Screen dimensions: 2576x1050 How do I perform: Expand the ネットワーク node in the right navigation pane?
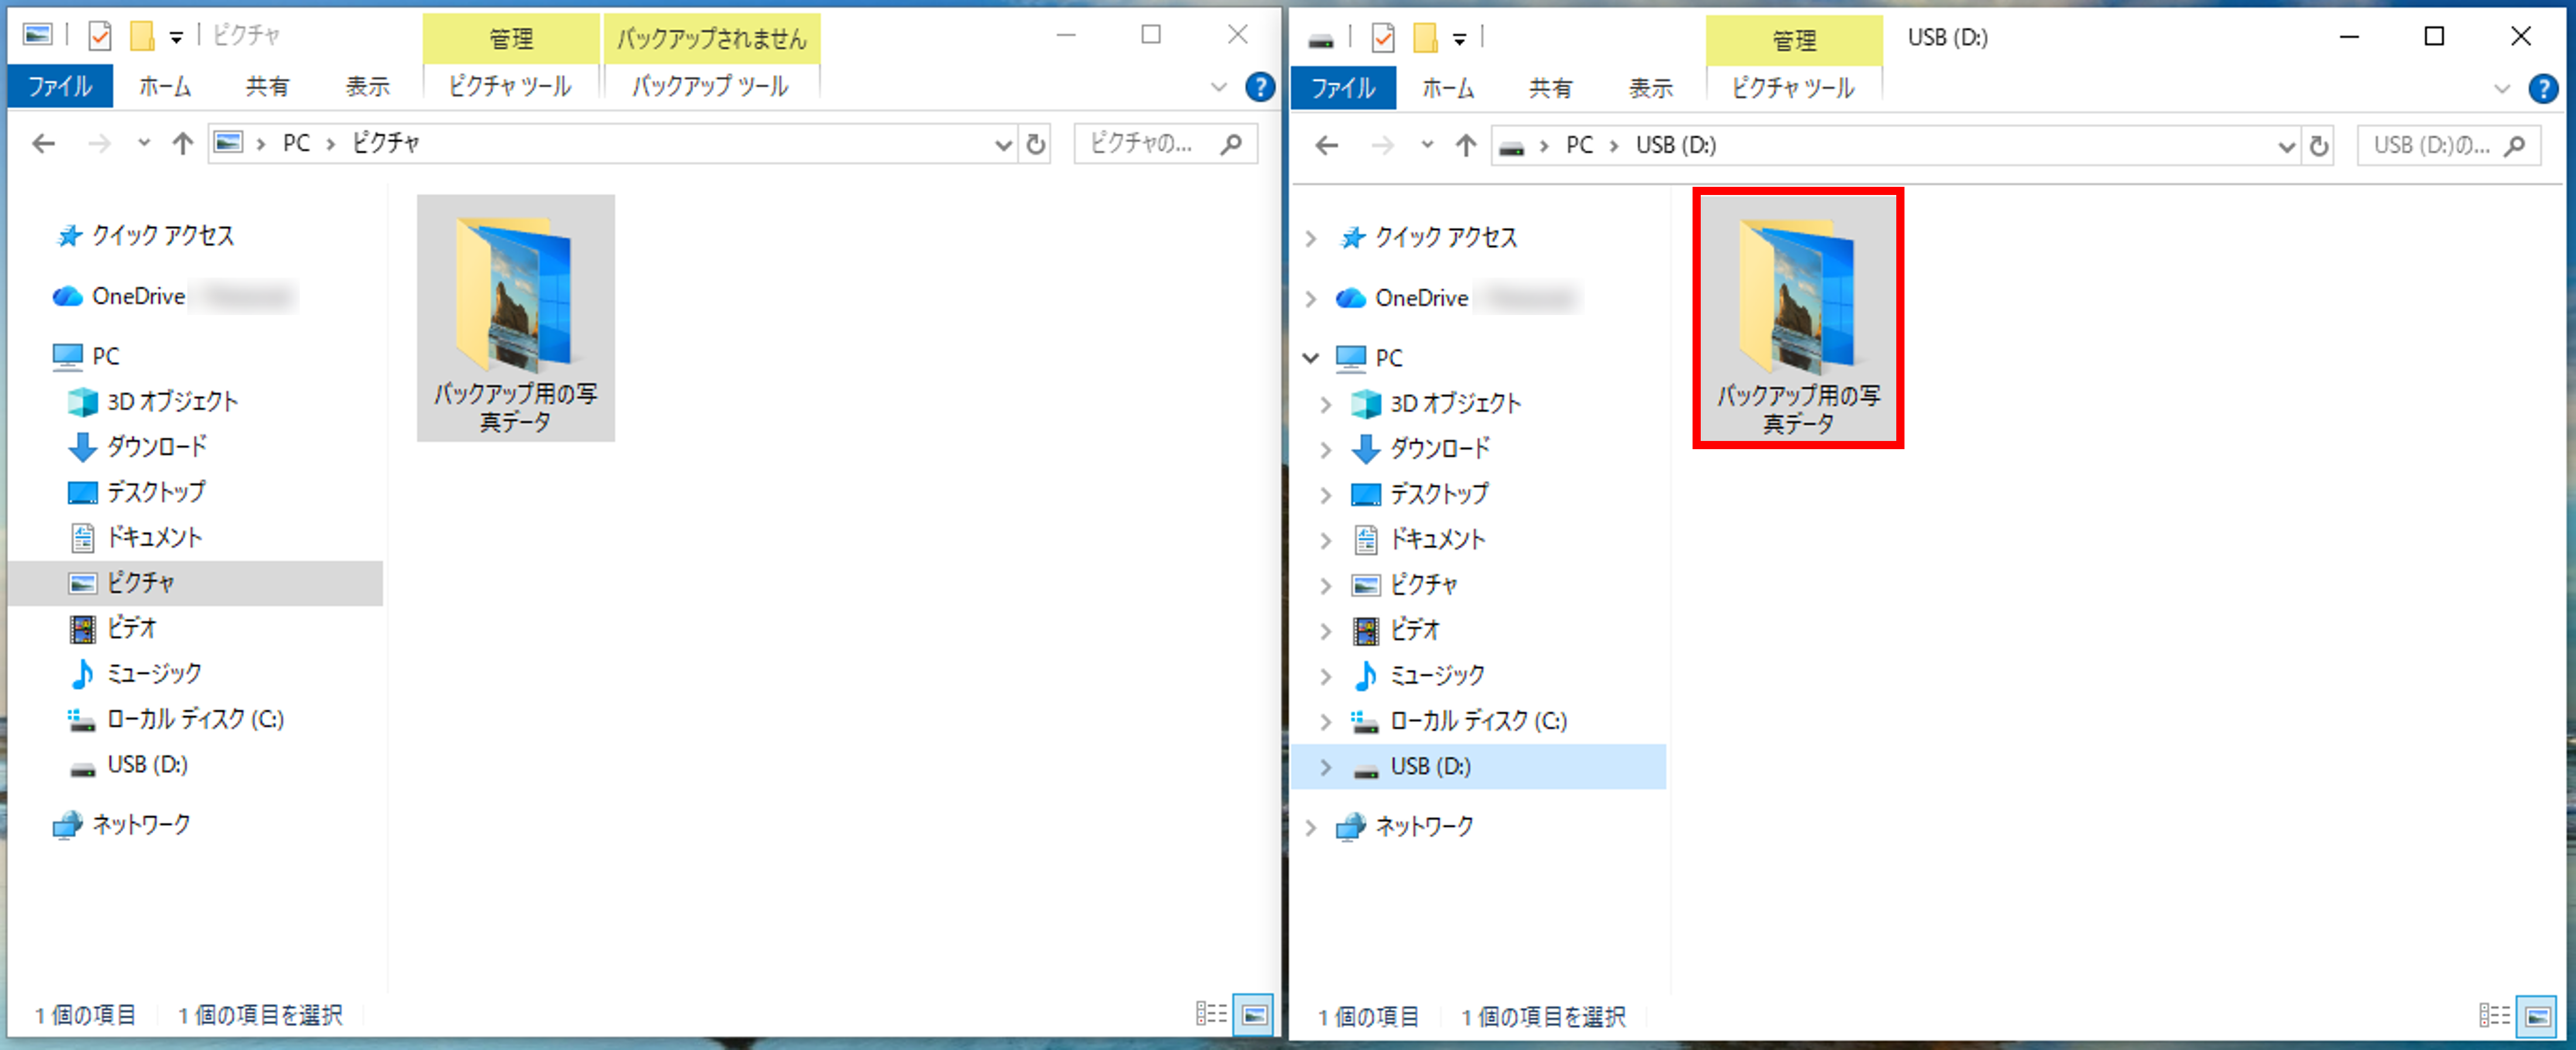pos(1310,827)
